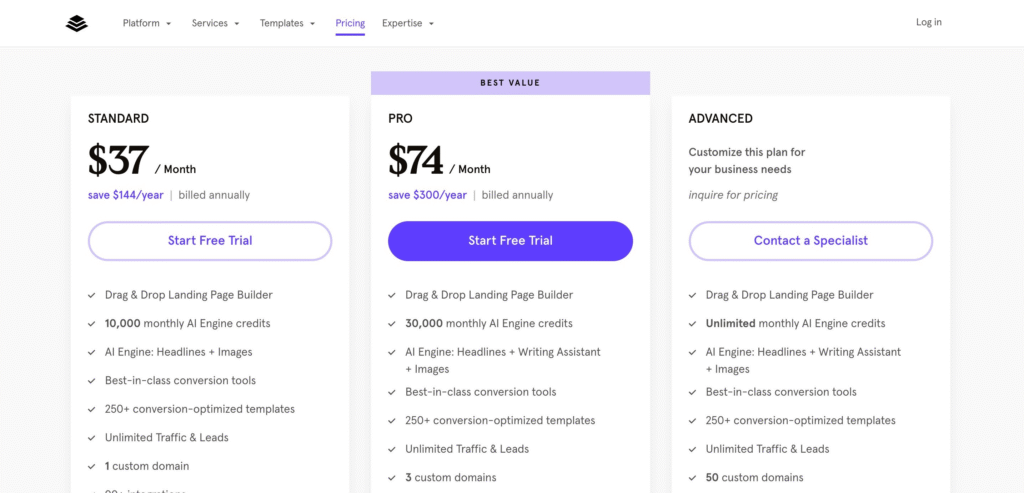The width and height of the screenshot is (1024, 493).
Task: Click checkmark beside Pro's 30,000 monthly credits
Action: pos(392,324)
